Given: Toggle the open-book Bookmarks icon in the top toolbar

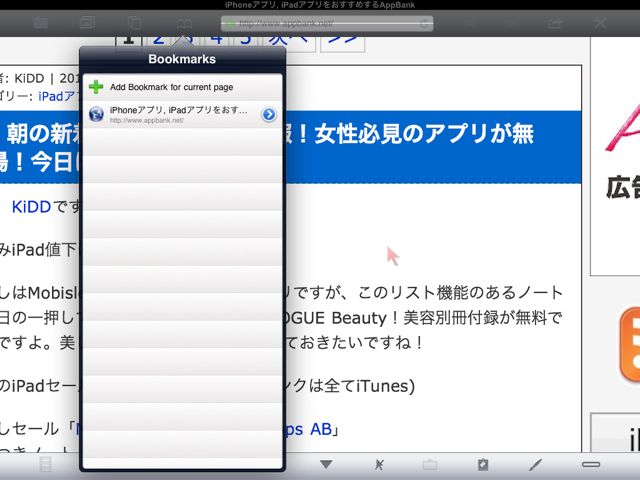Looking at the screenshot, I should 184,23.
